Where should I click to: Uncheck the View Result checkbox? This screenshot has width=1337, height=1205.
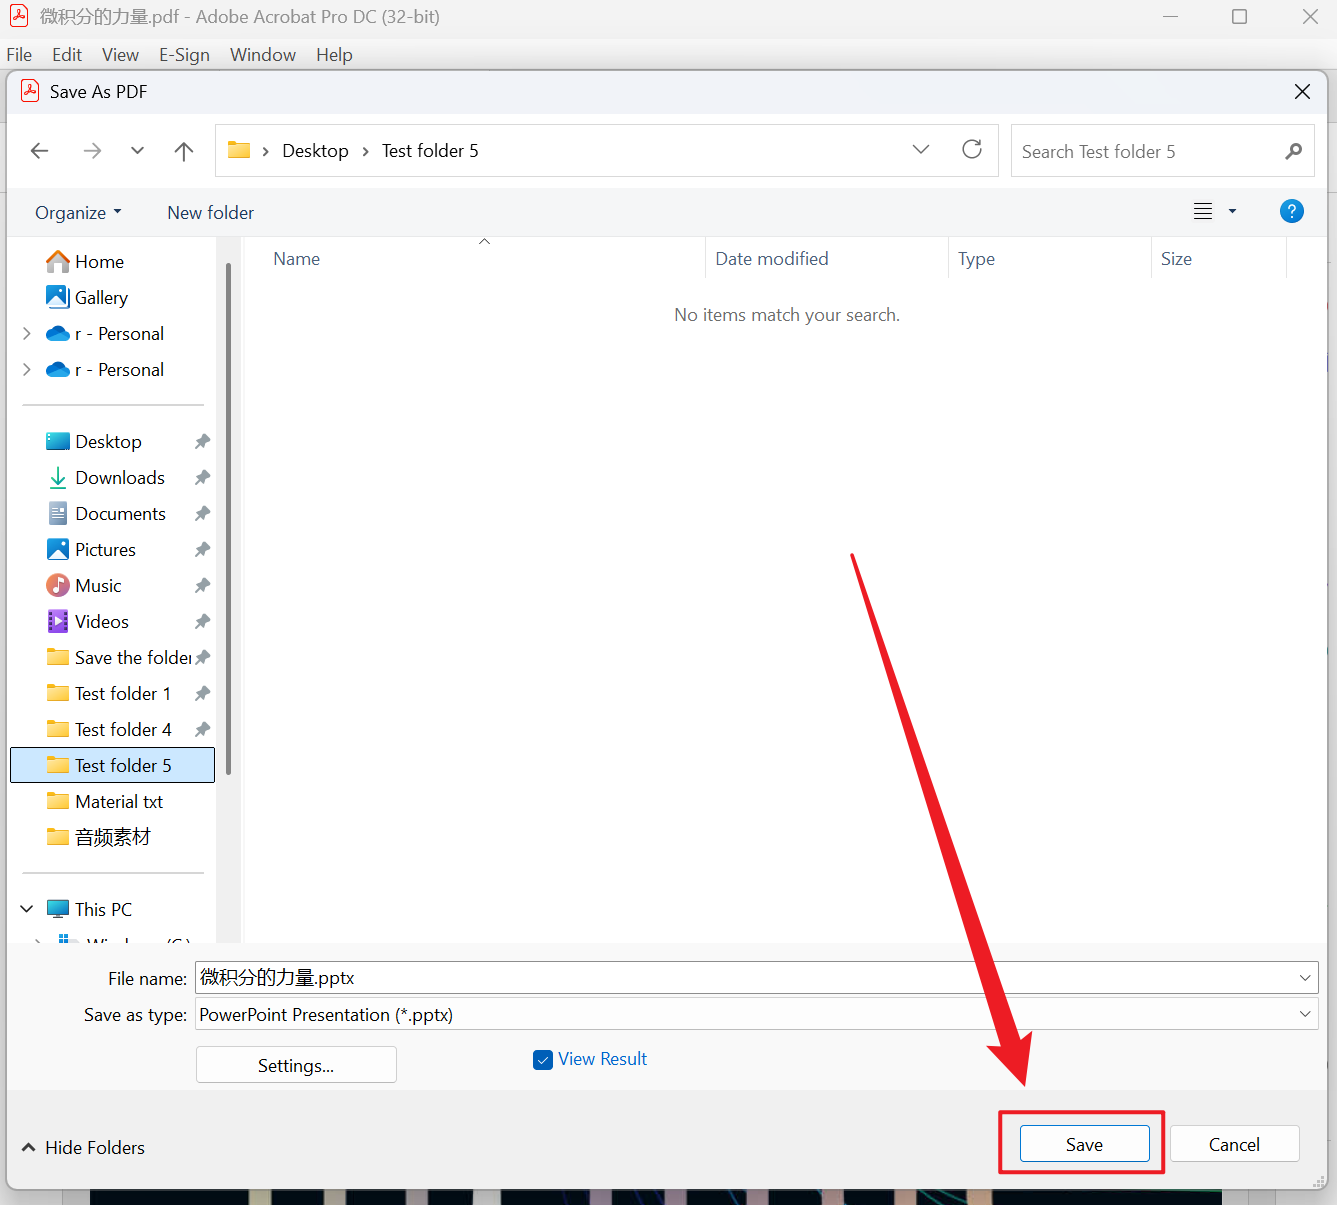coord(543,1060)
